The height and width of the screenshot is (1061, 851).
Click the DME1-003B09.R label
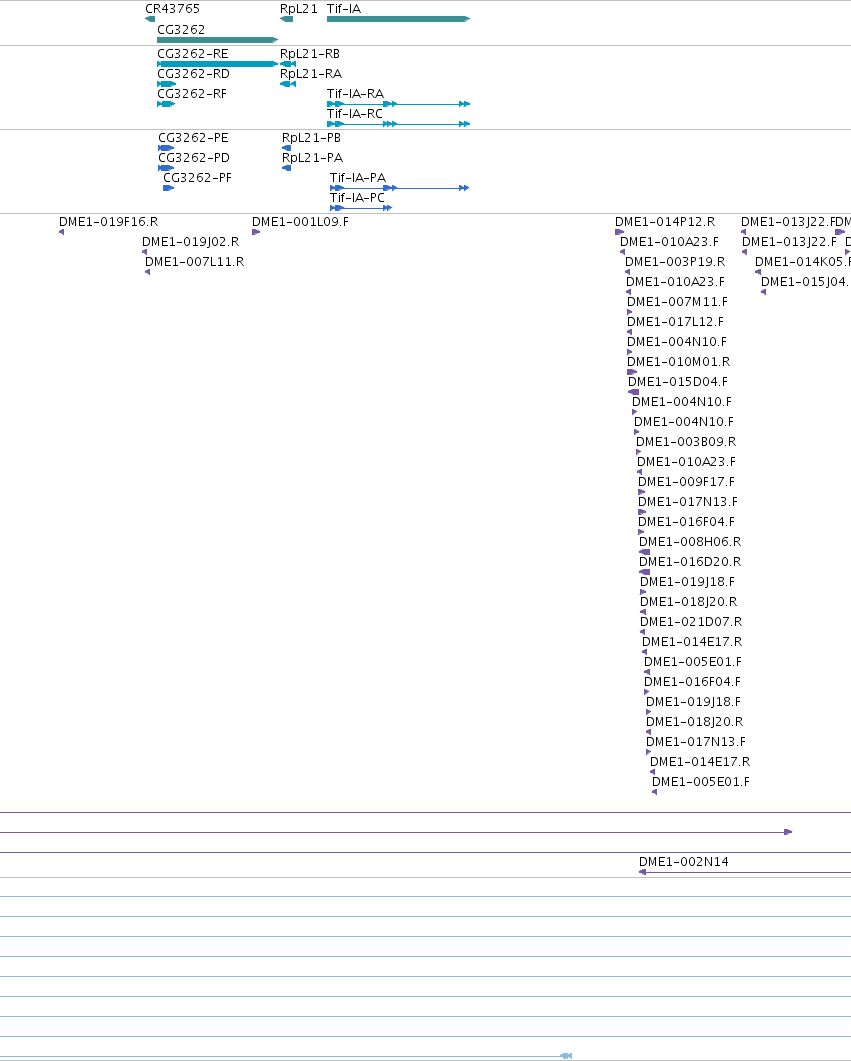point(686,442)
